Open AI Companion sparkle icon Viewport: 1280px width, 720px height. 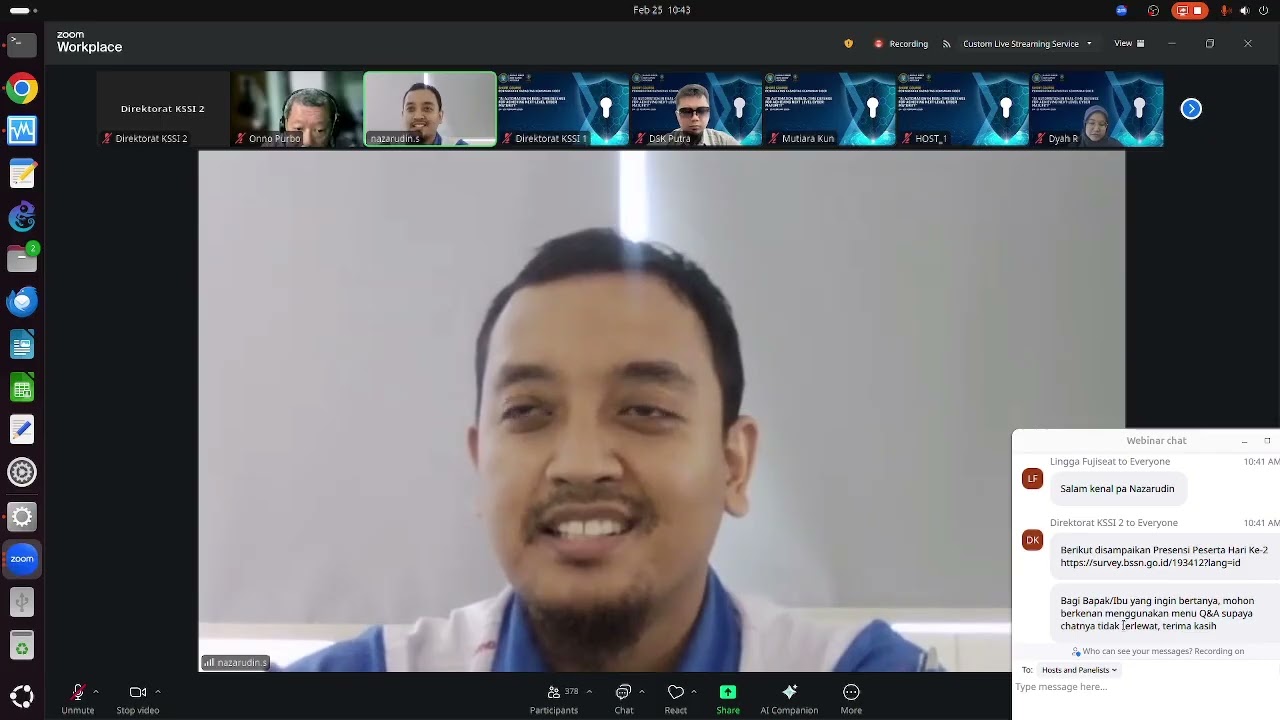[789, 692]
